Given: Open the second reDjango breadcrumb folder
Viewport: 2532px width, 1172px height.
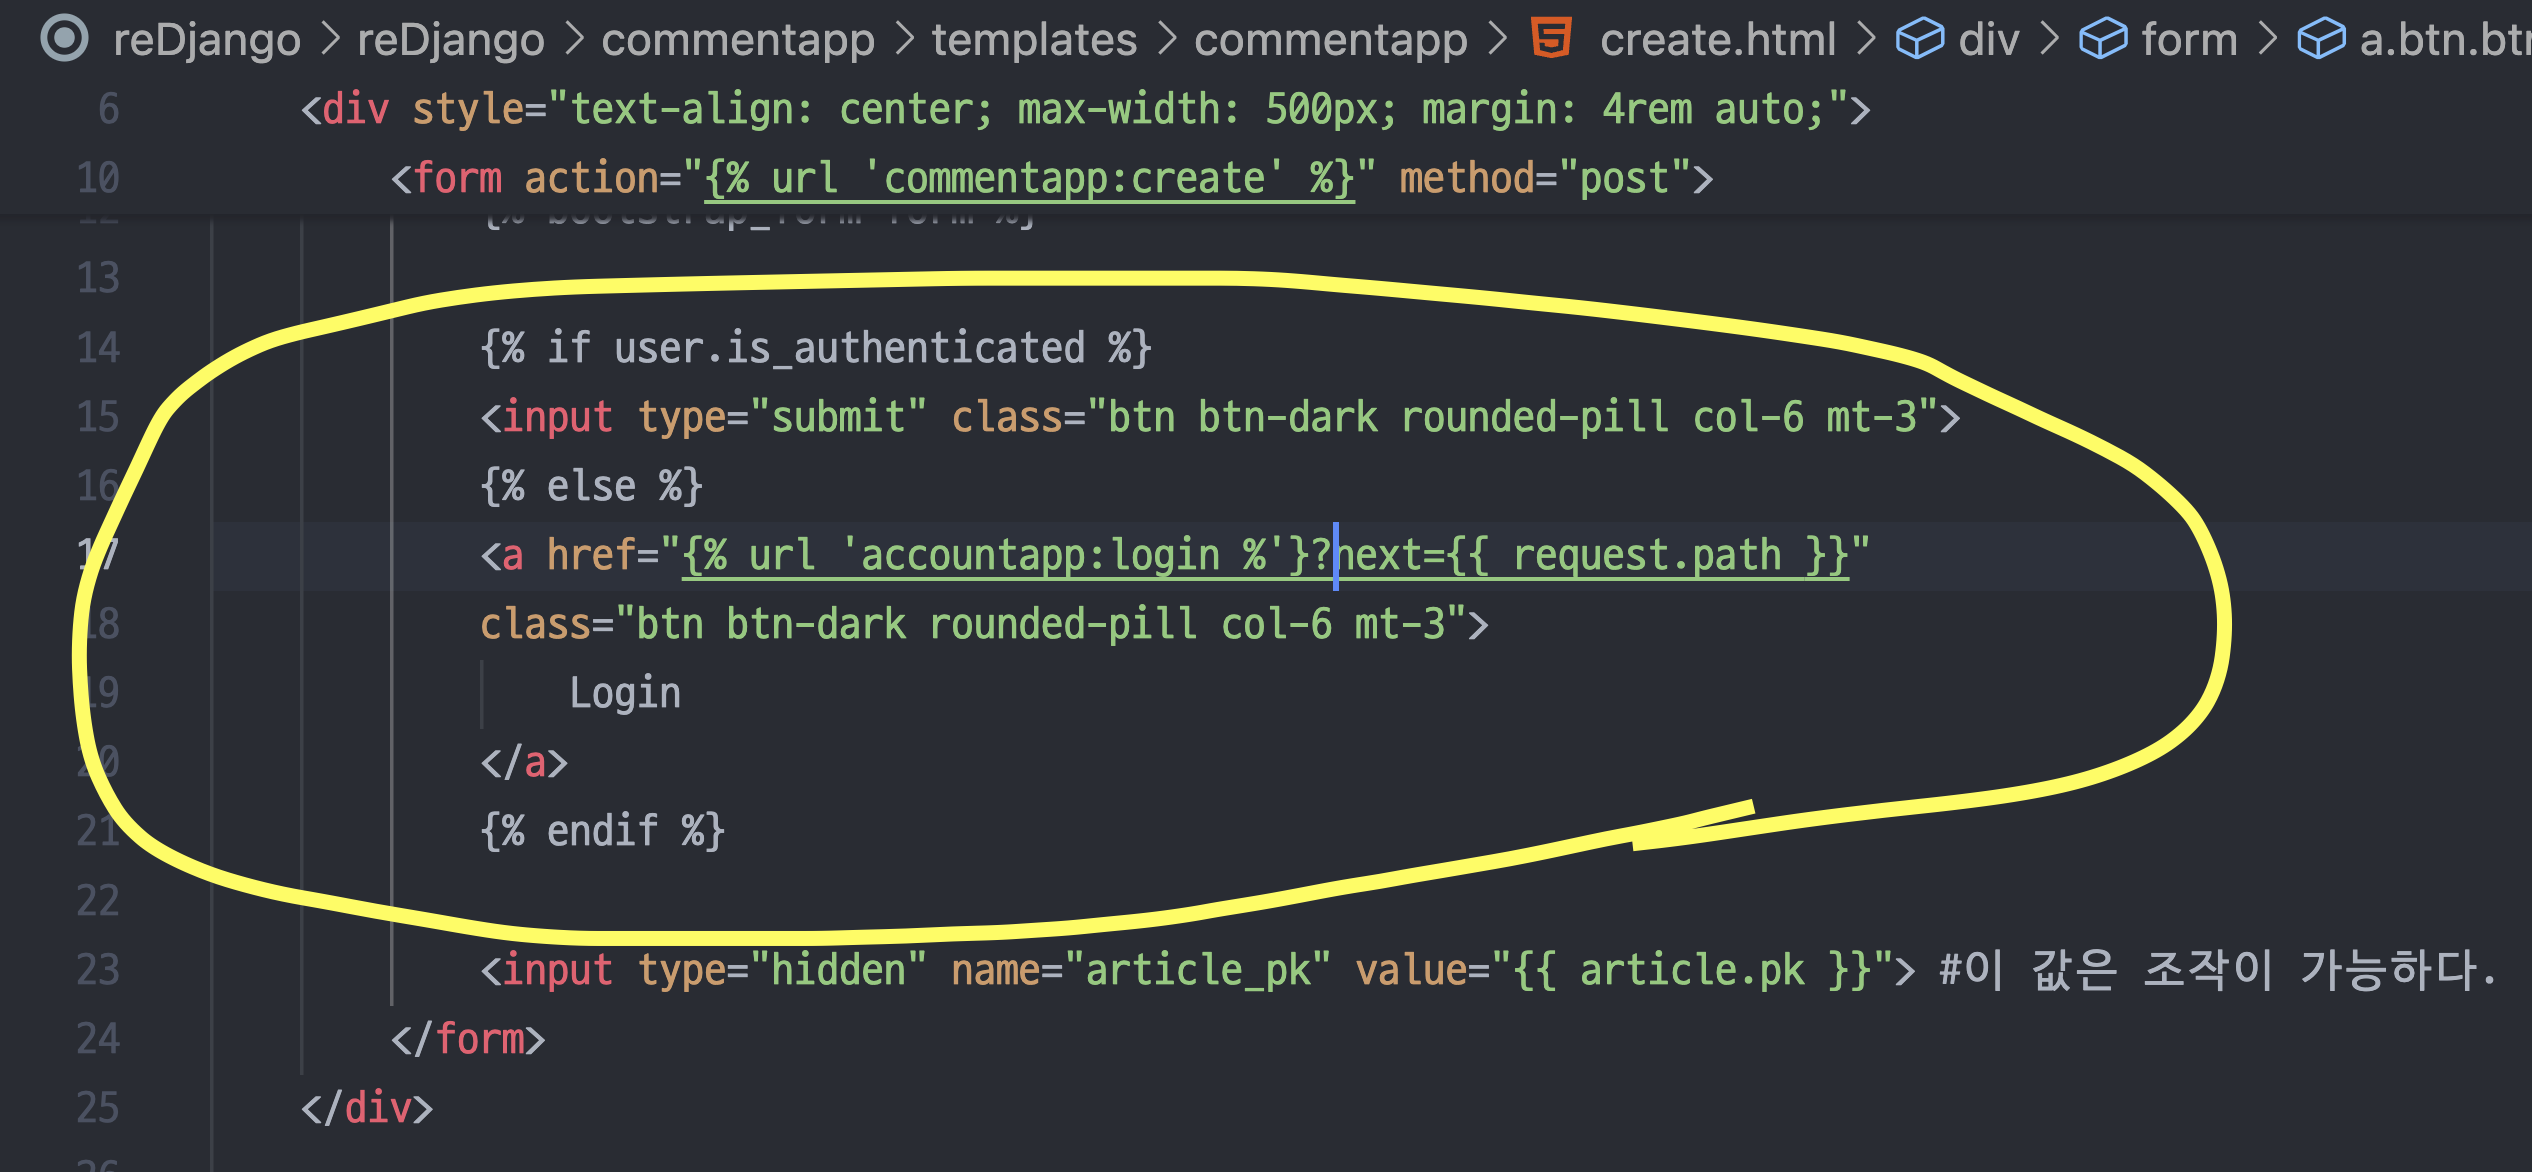Looking at the screenshot, I should pyautogui.click(x=451, y=40).
